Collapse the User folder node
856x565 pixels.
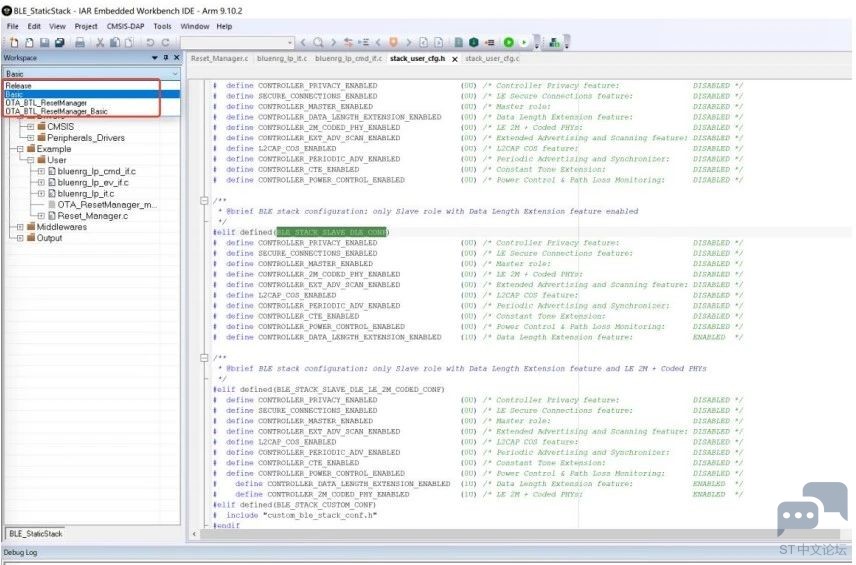click(31, 160)
